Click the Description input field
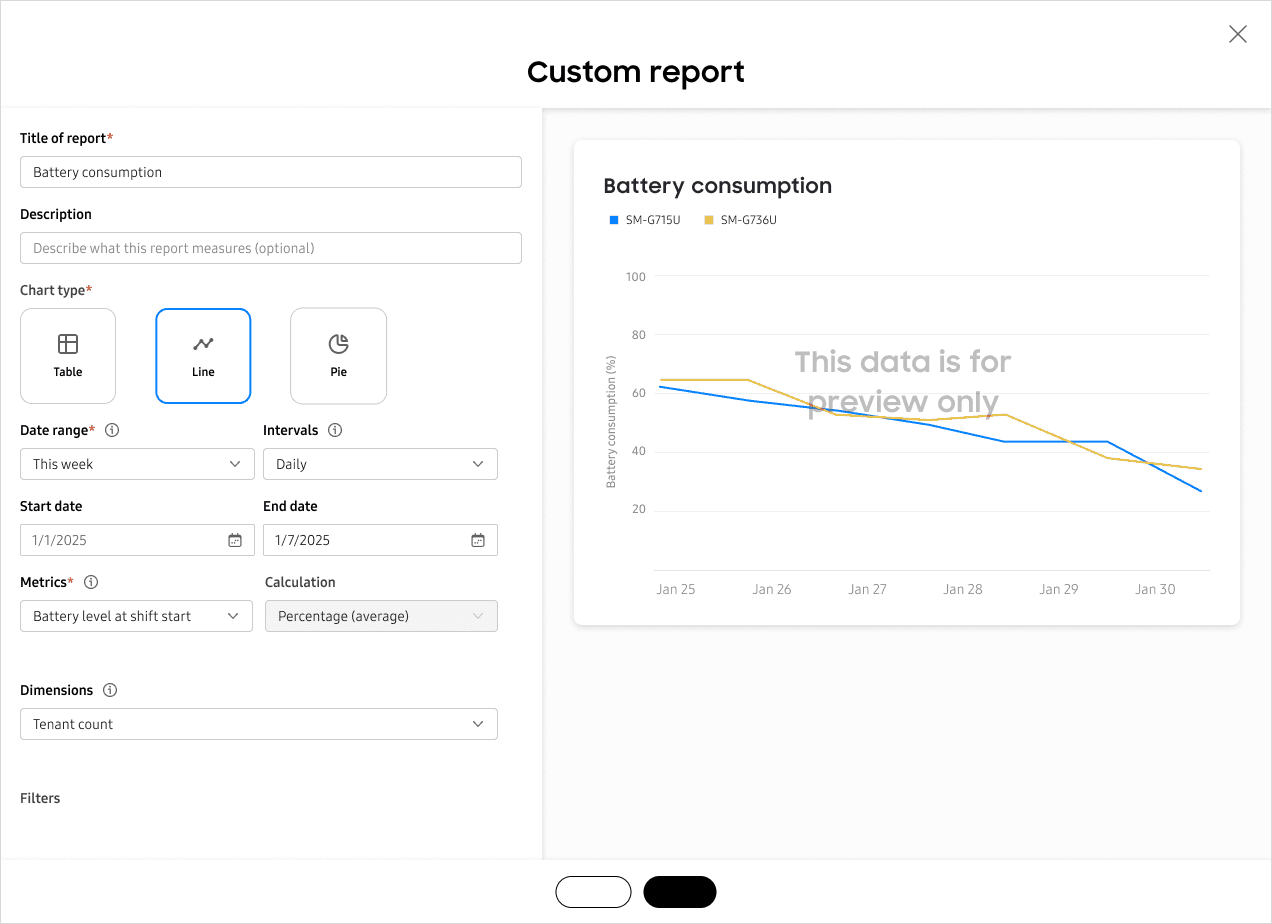The image size is (1272, 924). [x=271, y=248]
